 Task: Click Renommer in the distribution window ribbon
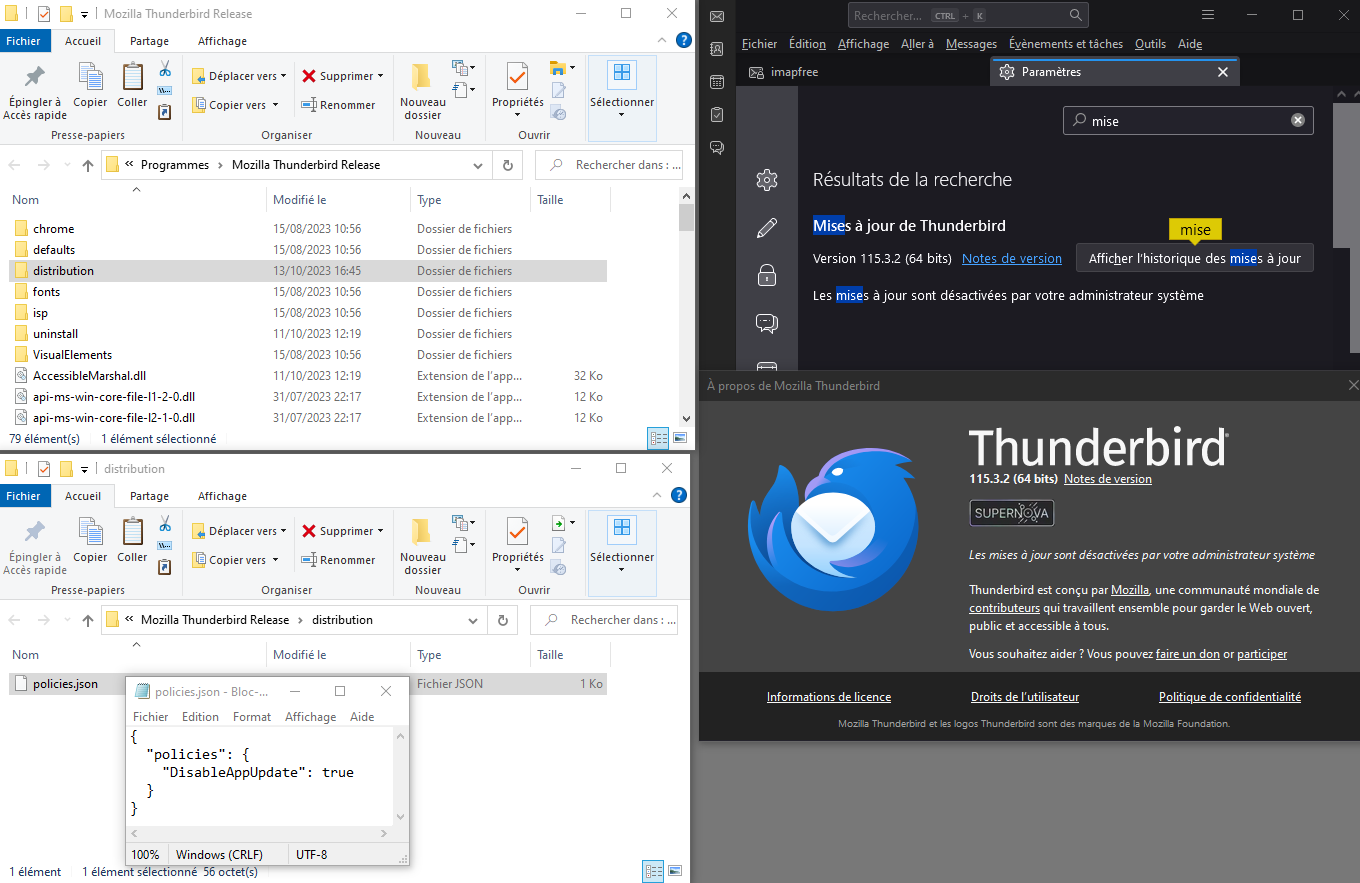tap(339, 560)
